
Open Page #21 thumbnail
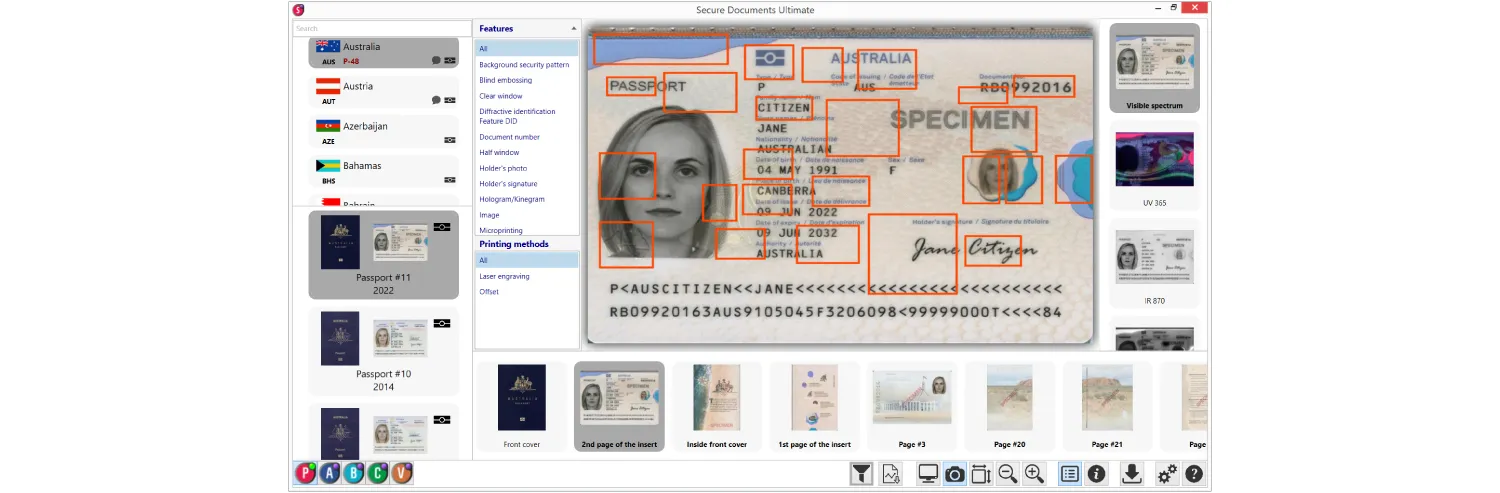[x=1108, y=406]
